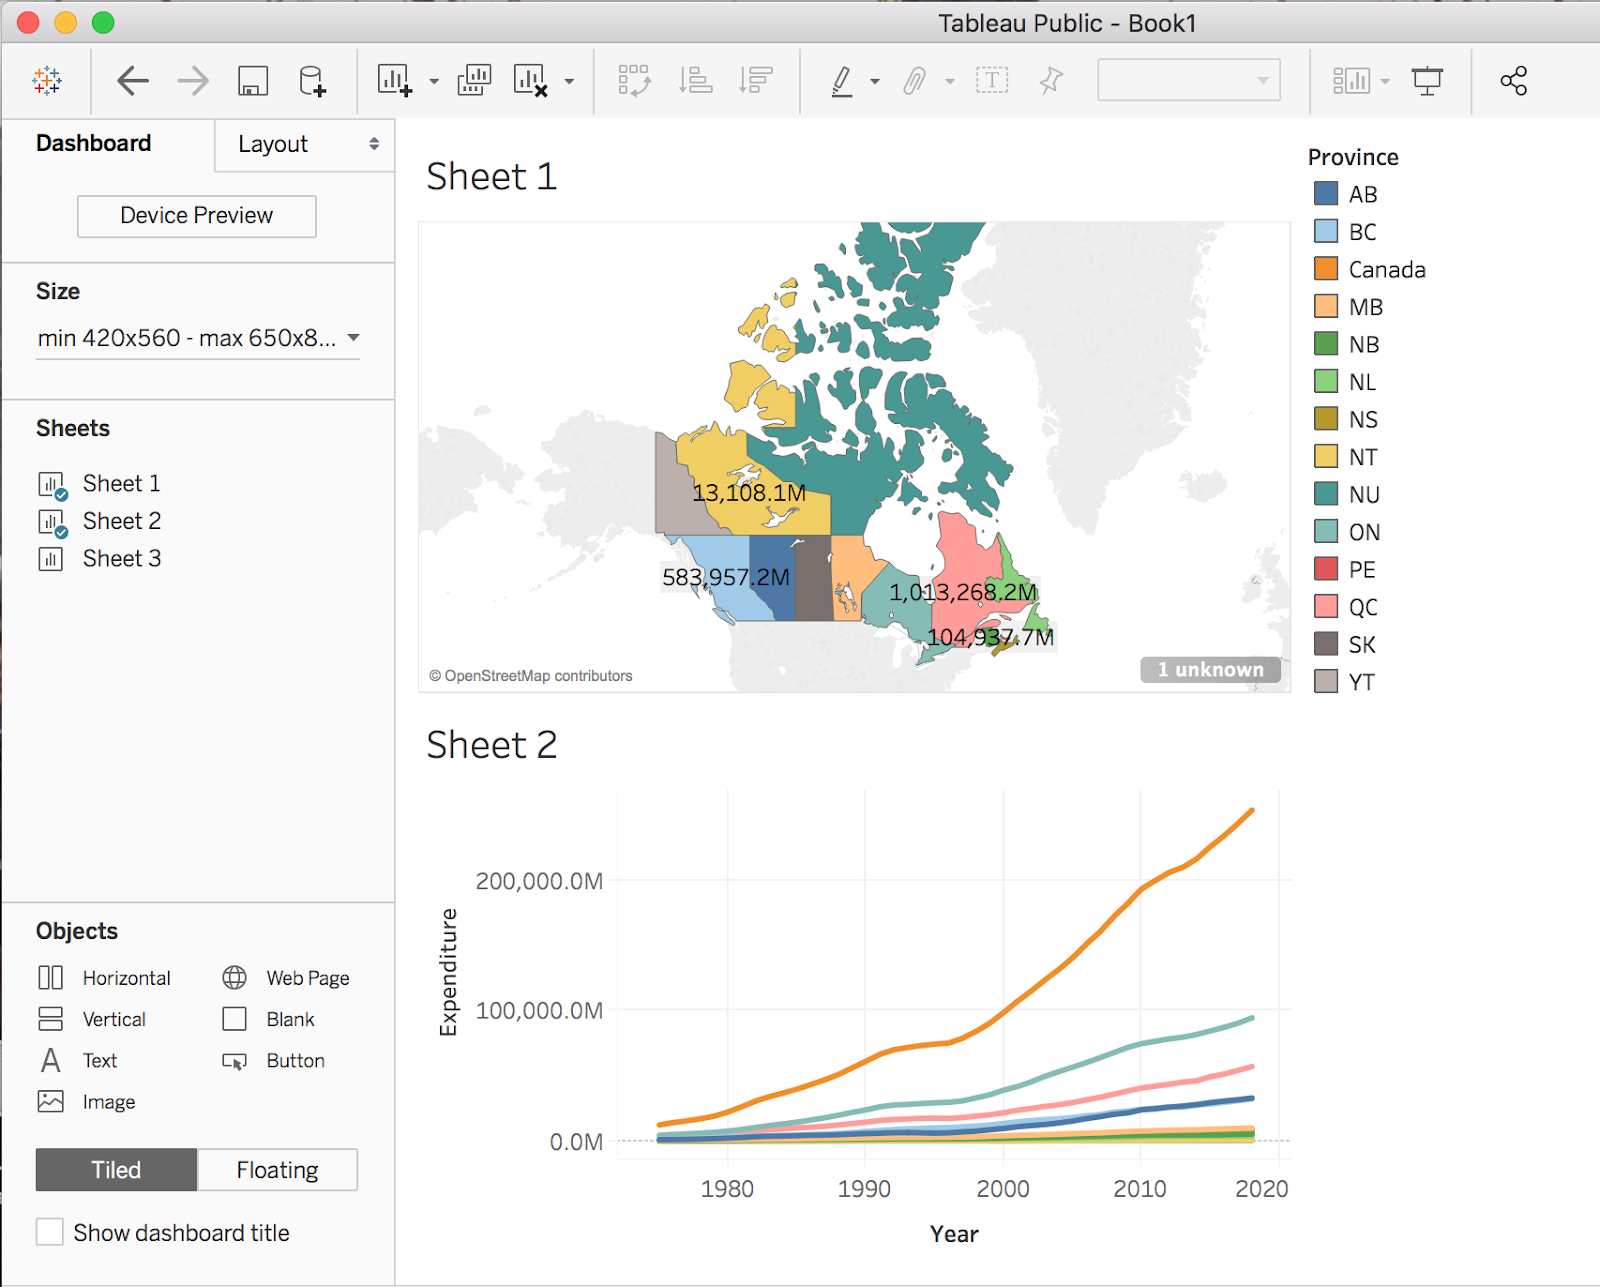Image resolution: width=1600 pixels, height=1287 pixels.
Task: Create a new worksheet with the toolbar icon
Action: tap(394, 81)
